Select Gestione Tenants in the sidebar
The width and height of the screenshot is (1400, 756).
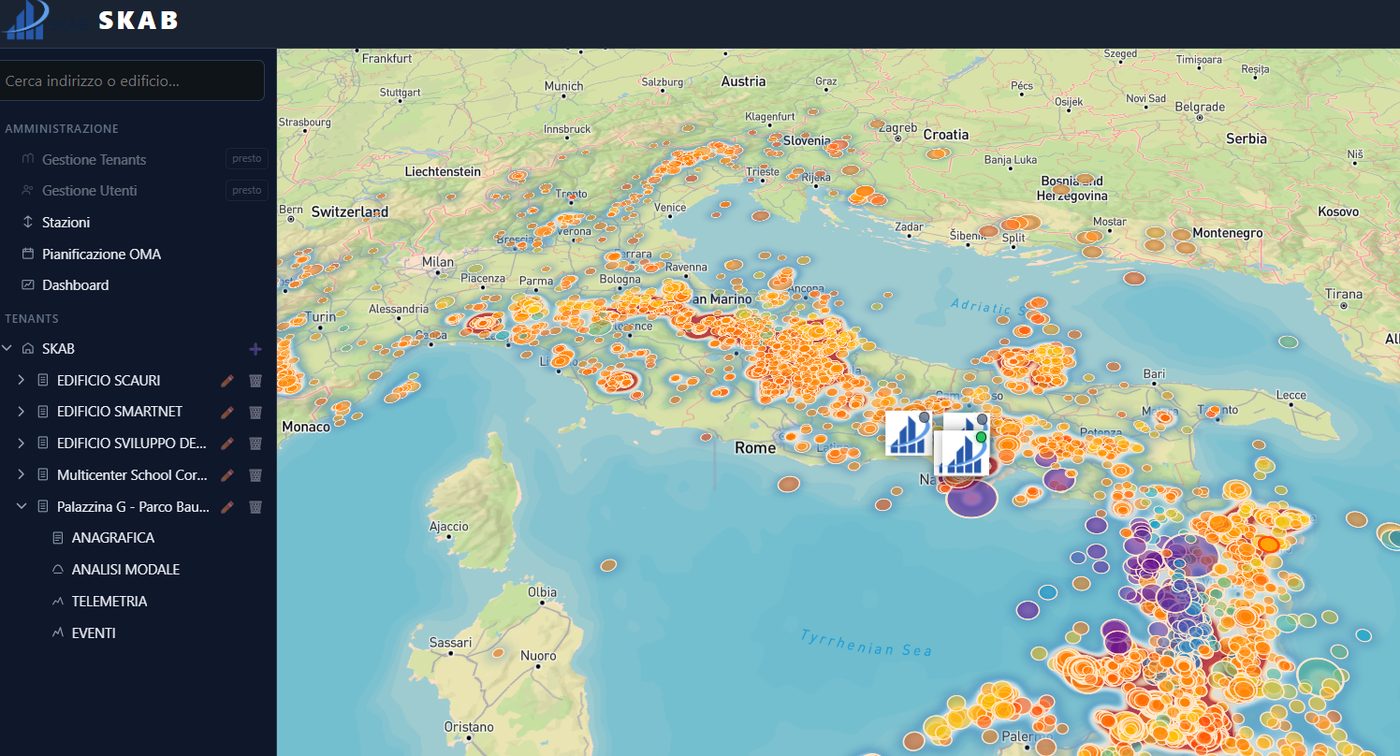pyautogui.click(x=94, y=160)
